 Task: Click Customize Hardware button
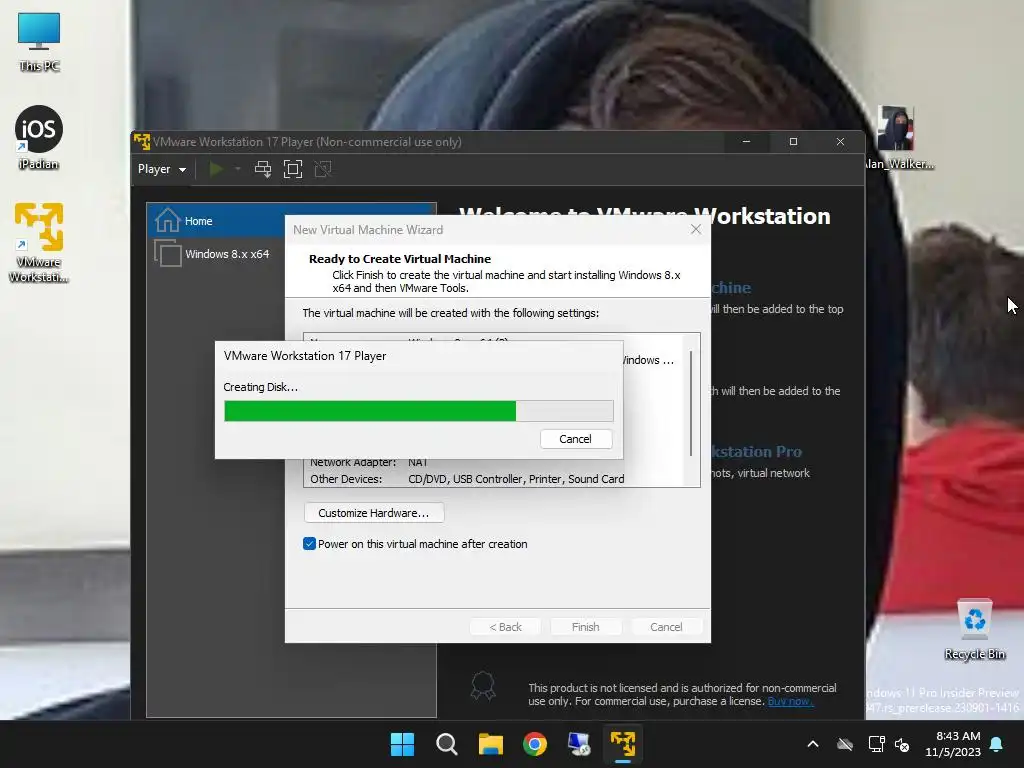374,513
